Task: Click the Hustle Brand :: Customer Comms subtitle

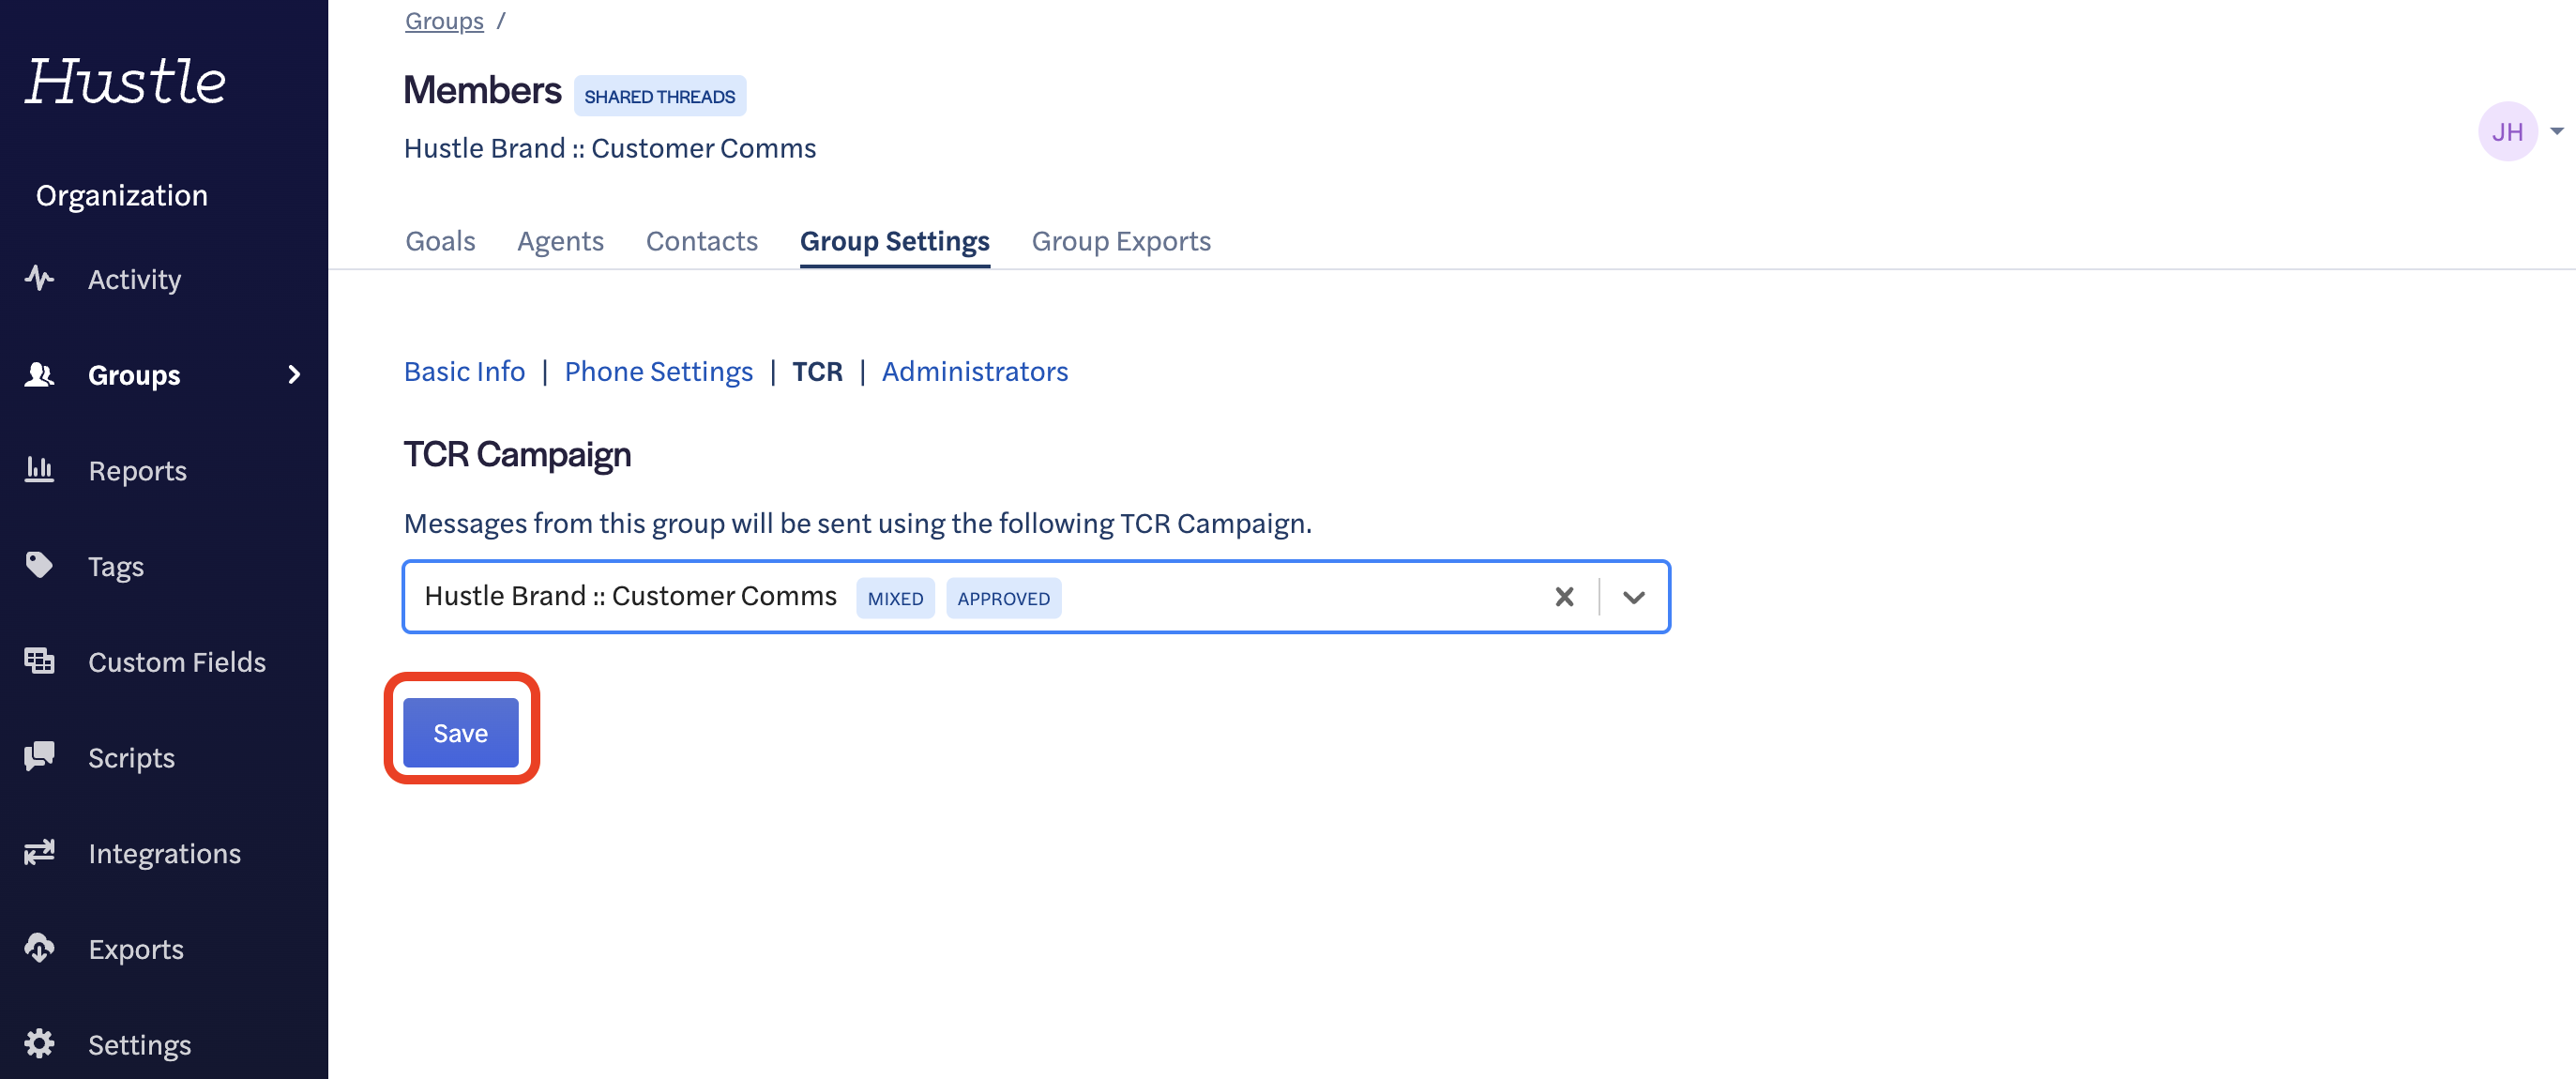Action: click(x=610, y=148)
